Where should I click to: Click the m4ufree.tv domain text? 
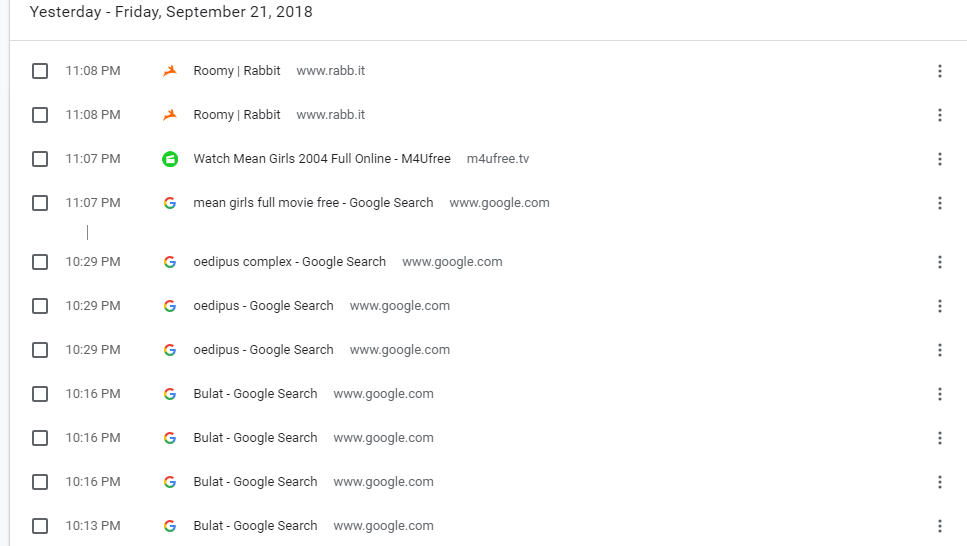click(x=498, y=159)
